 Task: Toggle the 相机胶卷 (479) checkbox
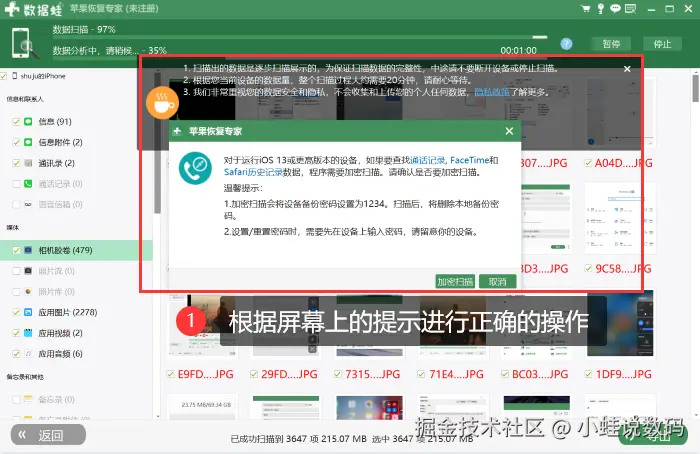[17, 250]
